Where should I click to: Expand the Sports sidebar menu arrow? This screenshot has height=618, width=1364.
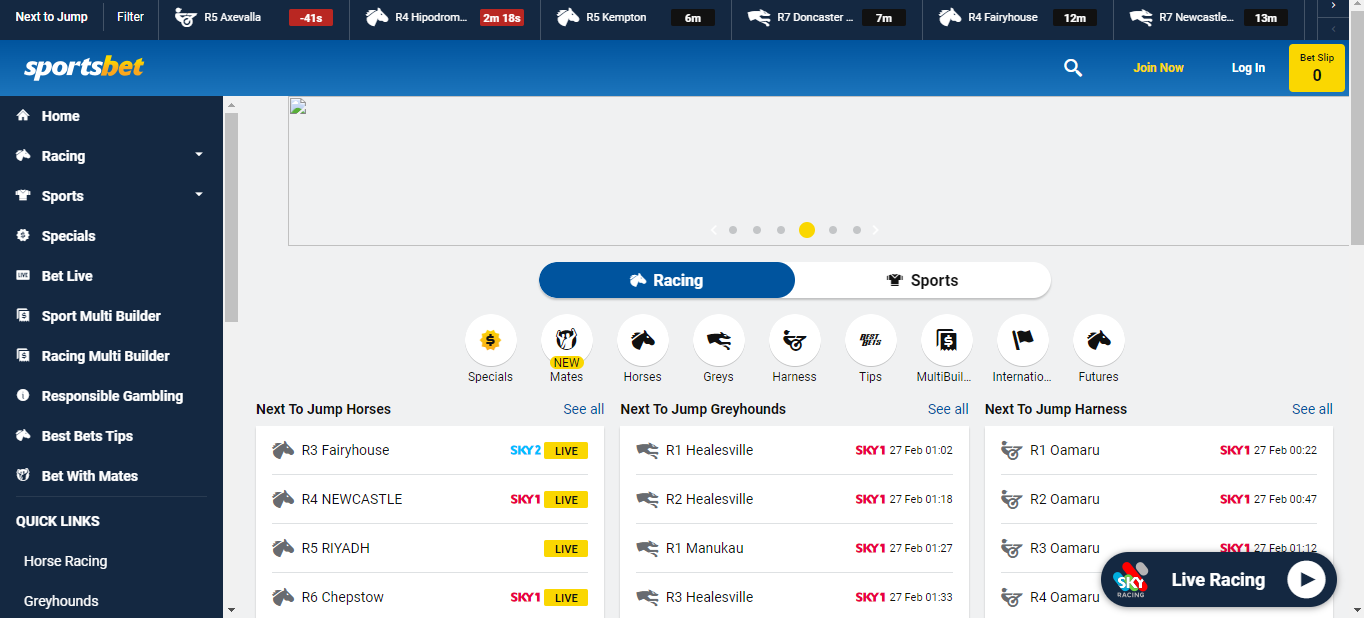[x=198, y=195]
